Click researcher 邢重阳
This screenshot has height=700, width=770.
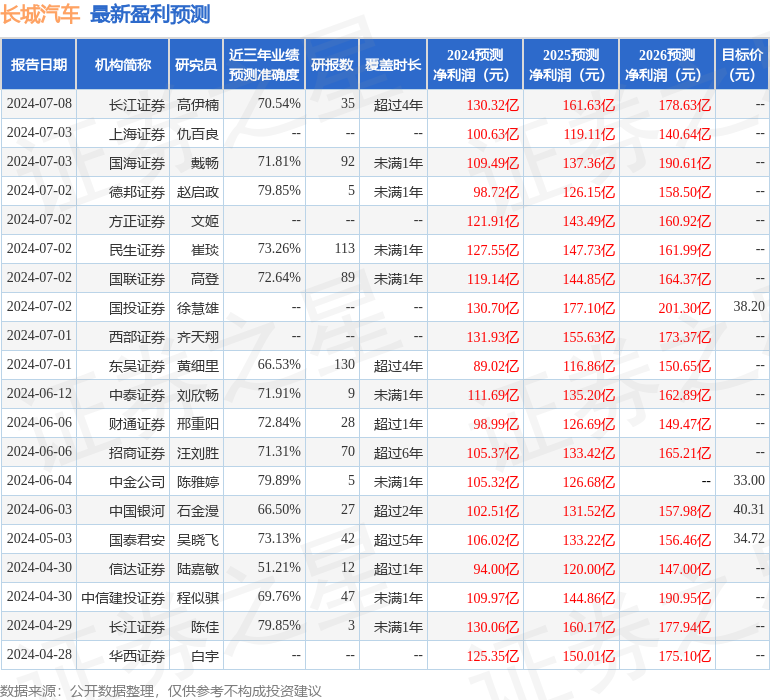[x=198, y=423]
